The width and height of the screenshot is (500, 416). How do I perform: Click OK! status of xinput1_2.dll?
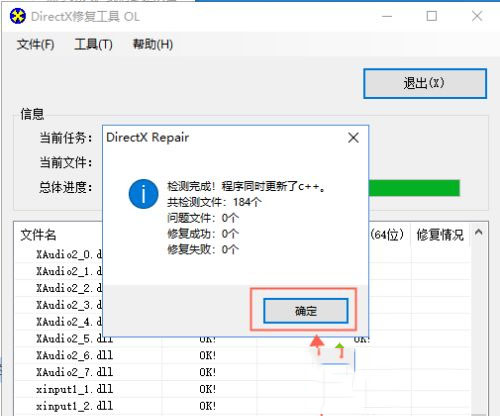tap(208, 406)
